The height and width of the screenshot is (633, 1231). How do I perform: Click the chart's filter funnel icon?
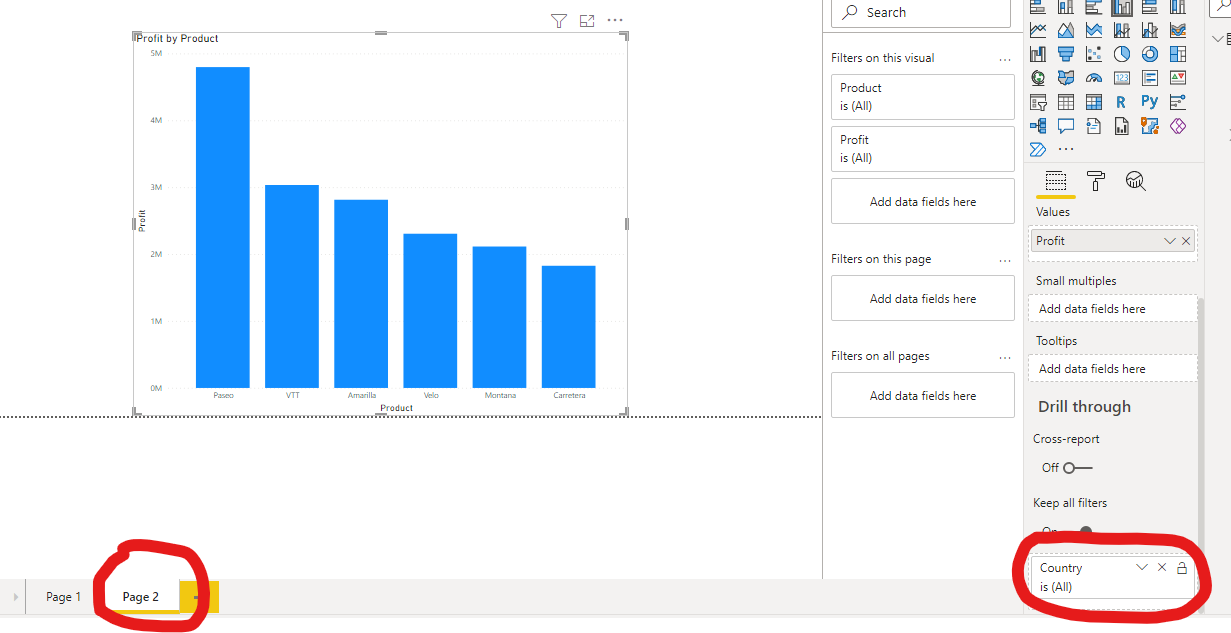coord(559,20)
